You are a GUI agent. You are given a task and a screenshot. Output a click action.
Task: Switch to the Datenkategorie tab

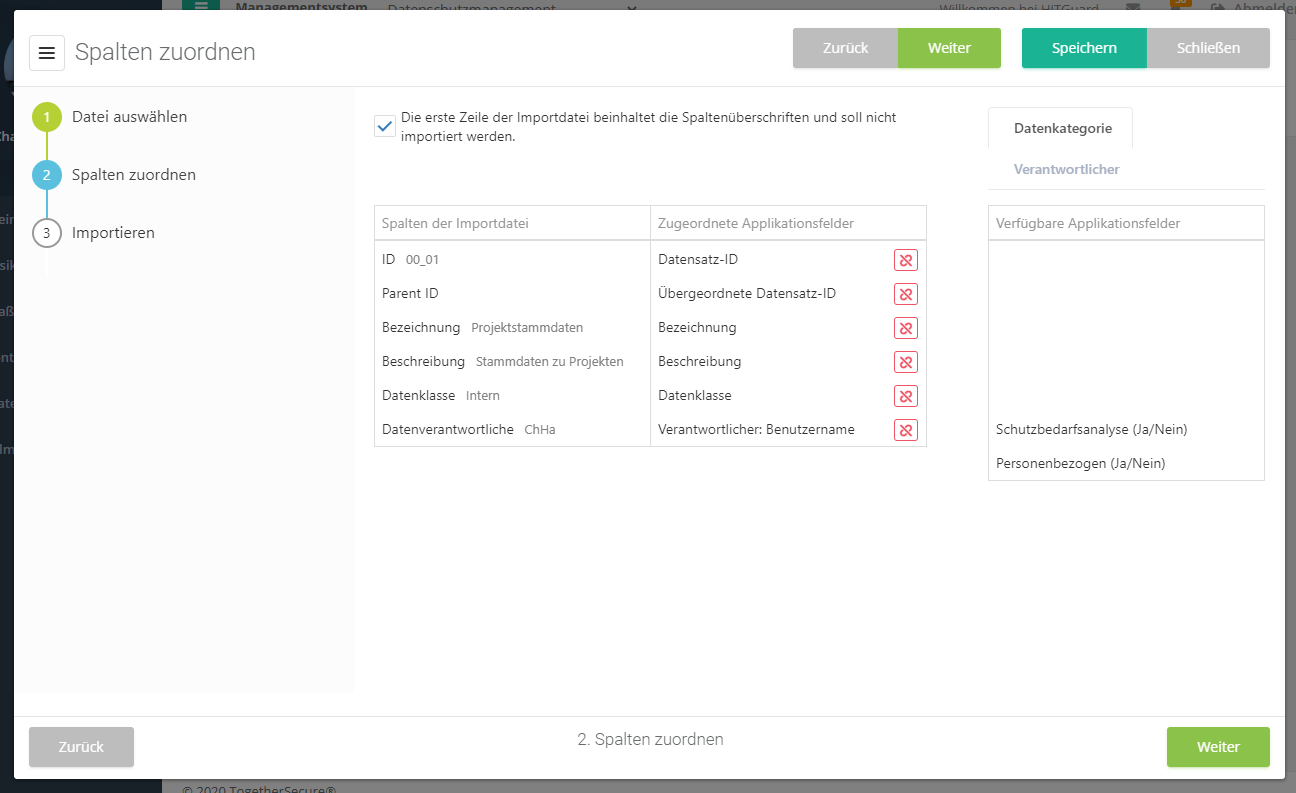[x=1062, y=128]
